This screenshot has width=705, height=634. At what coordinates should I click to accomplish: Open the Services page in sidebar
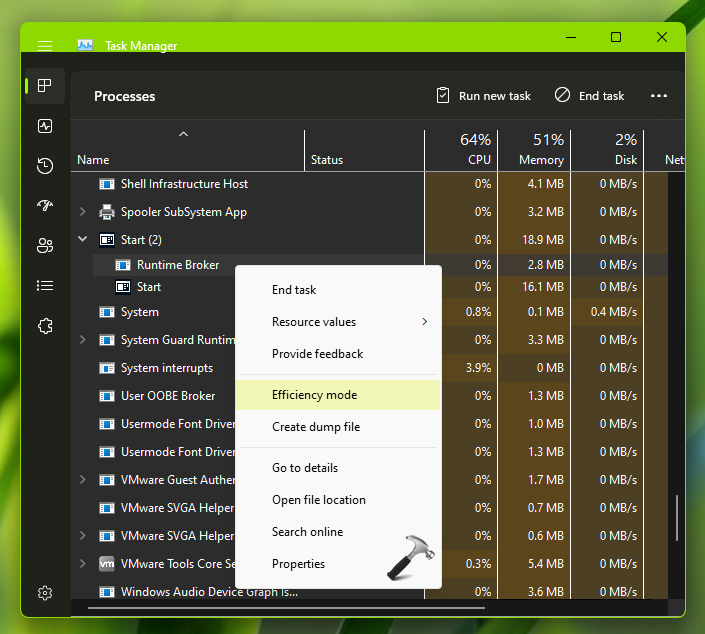pyautogui.click(x=45, y=326)
